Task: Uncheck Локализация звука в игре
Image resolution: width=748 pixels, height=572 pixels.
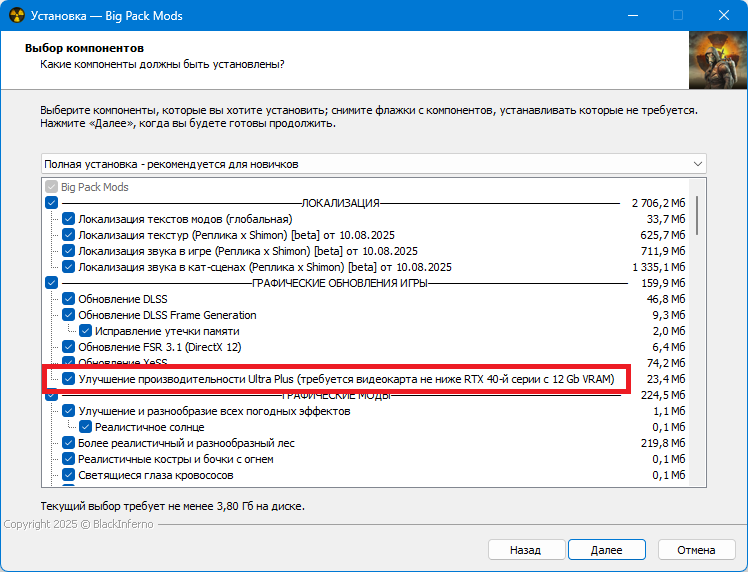Action: point(68,251)
